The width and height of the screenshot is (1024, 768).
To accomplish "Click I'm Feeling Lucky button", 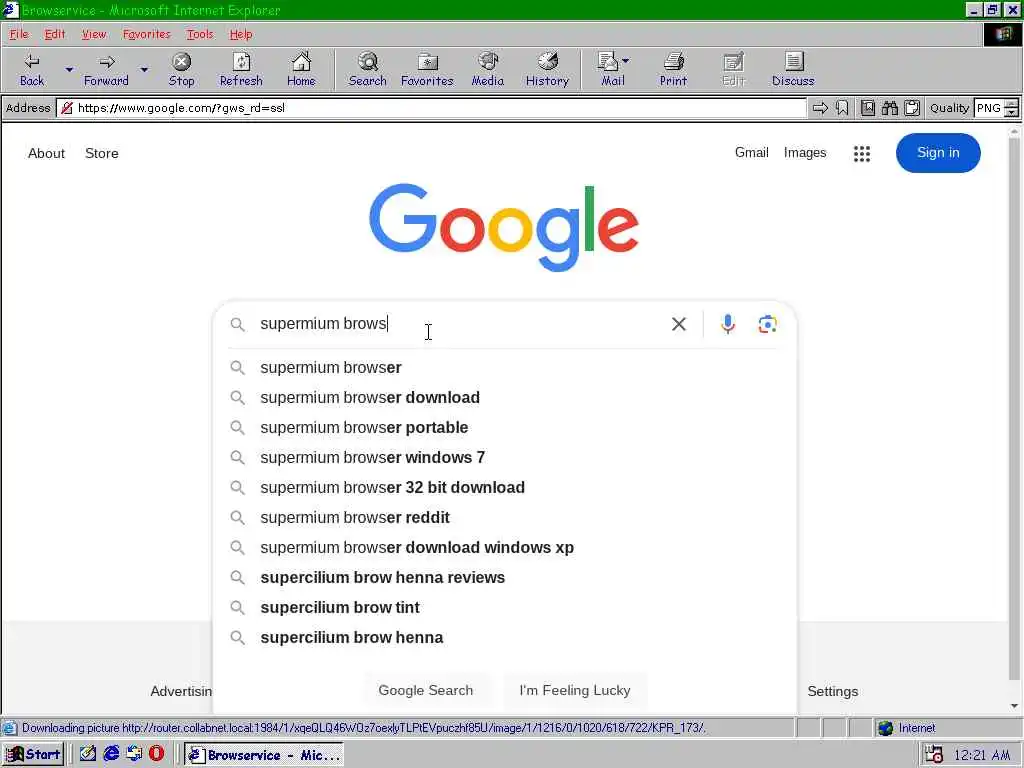I will coord(575,690).
